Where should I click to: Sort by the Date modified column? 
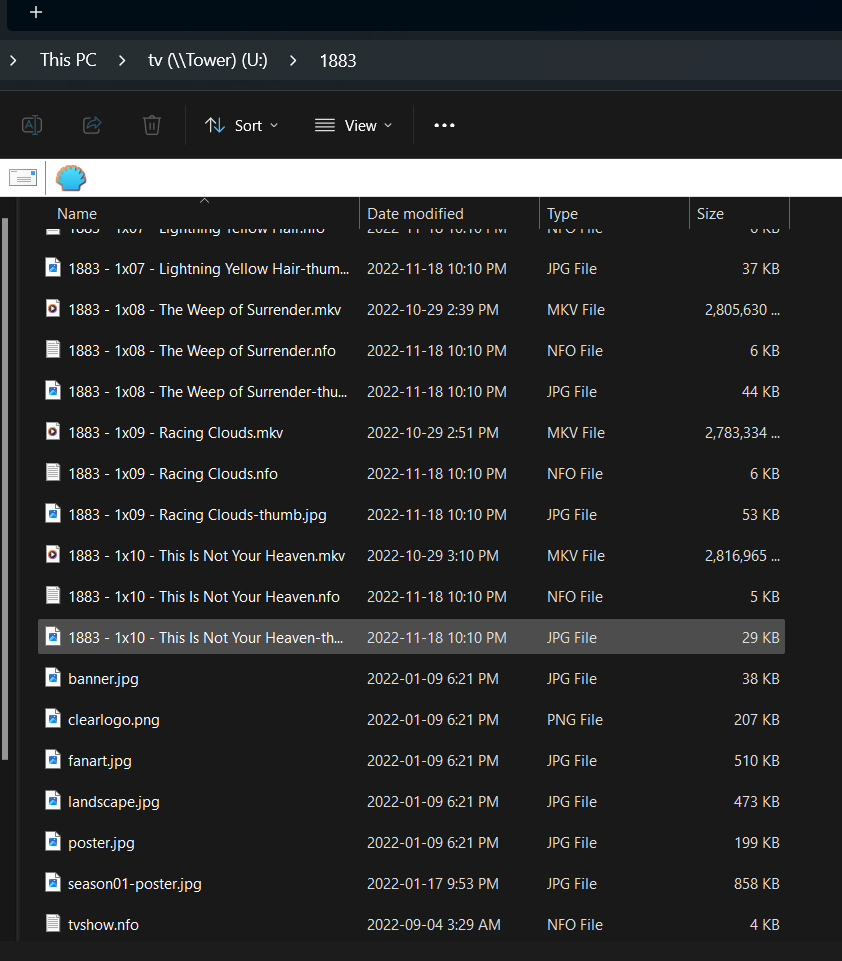(415, 213)
